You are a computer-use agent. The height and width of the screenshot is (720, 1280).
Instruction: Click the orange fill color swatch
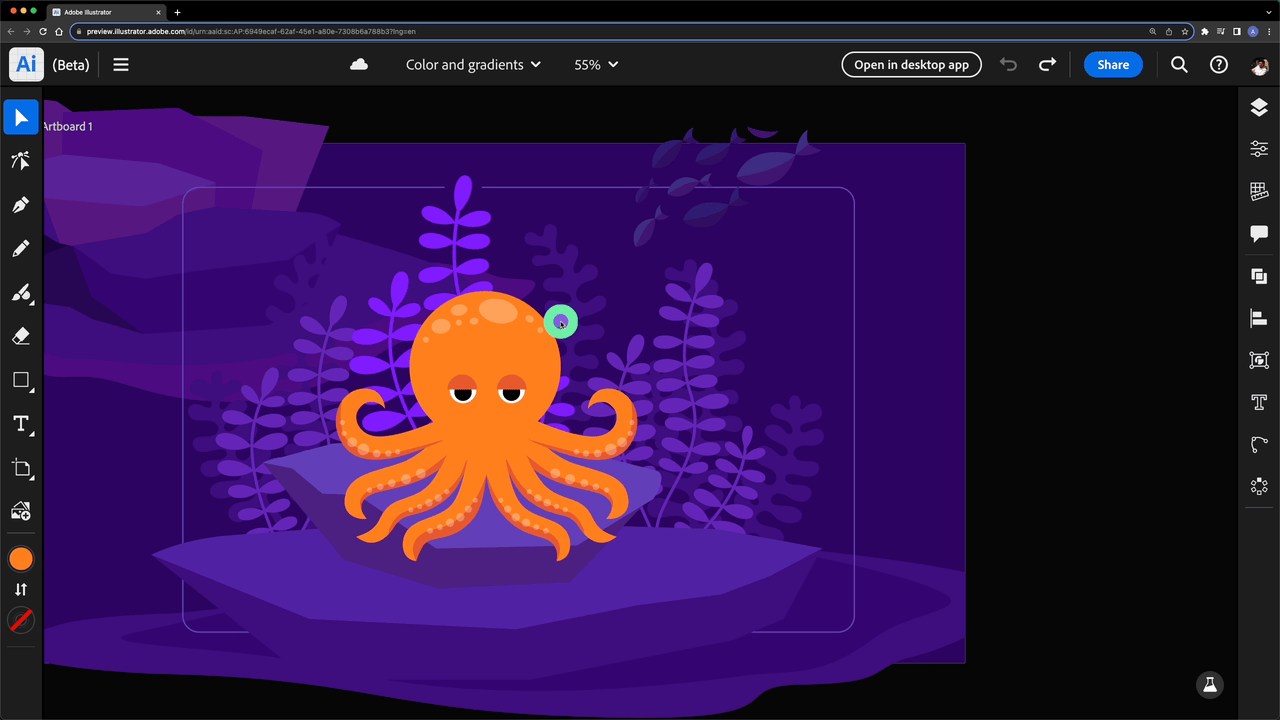tap(21, 558)
